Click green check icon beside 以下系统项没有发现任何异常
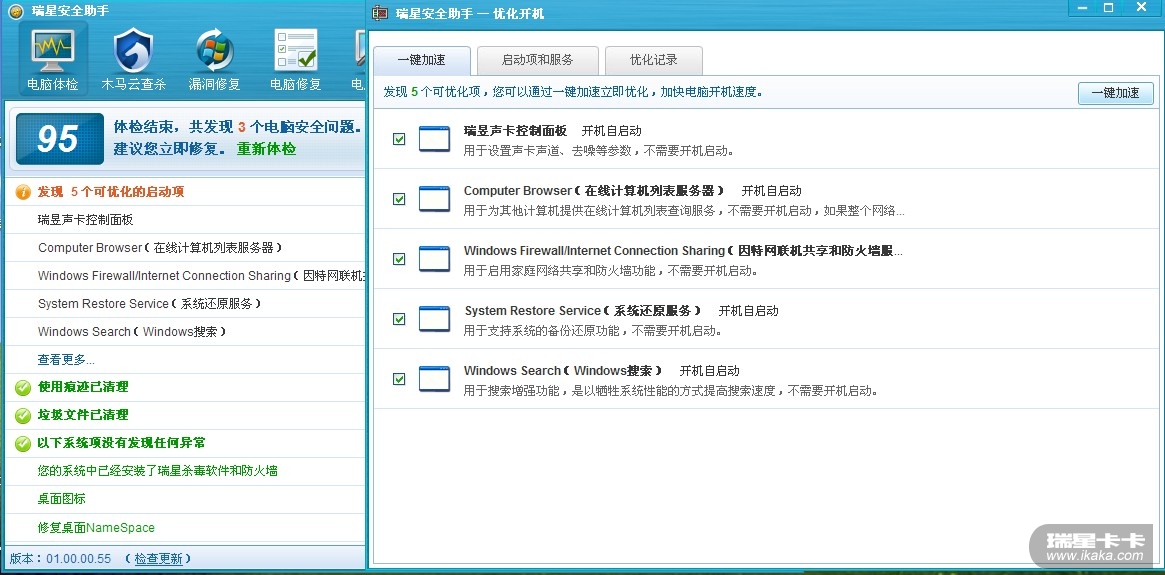Viewport: 1165px width, 575px height. (24, 444)
